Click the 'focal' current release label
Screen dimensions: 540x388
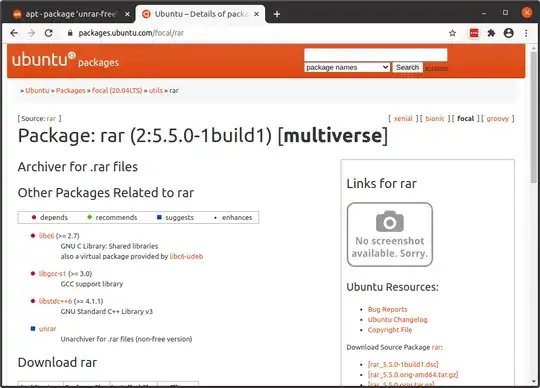[x=466, y=119]
